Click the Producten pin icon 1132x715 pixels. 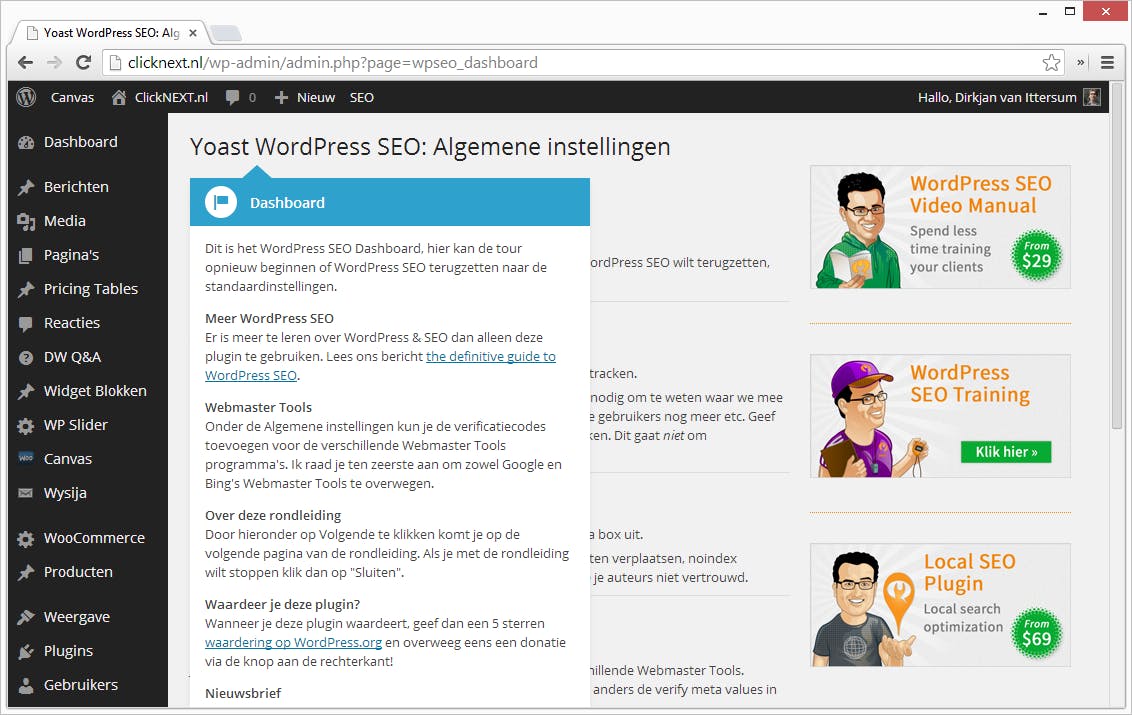26,573
